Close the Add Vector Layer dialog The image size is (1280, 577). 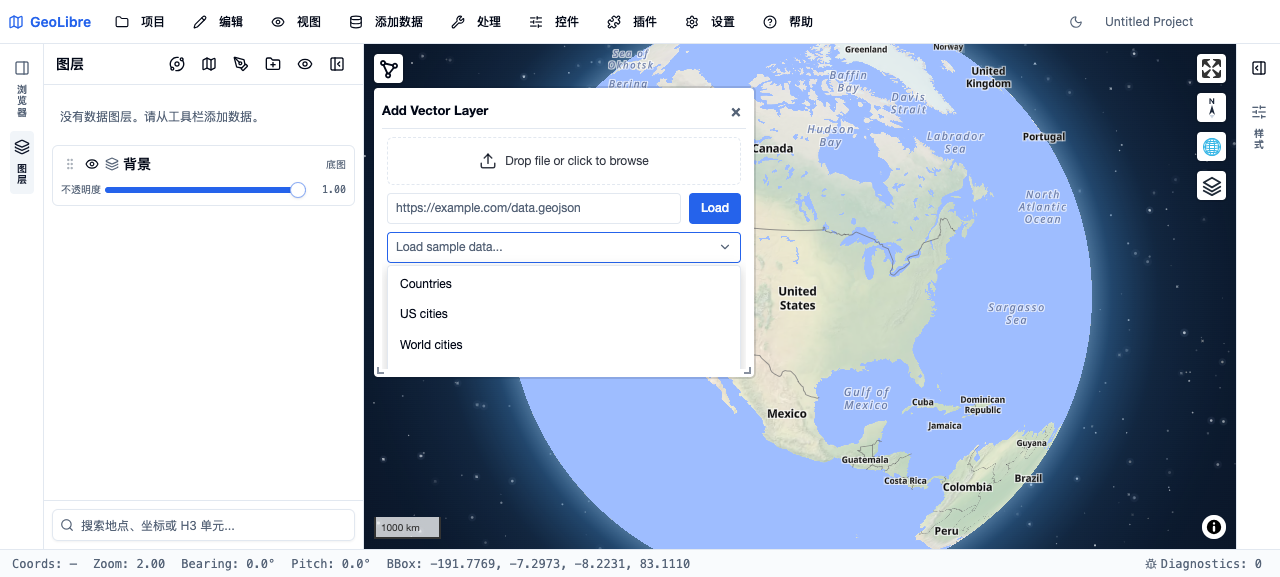(736, 112)
